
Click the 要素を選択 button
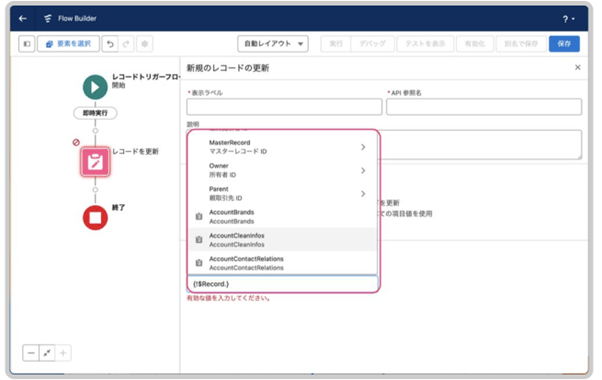(x=68, y=44)
